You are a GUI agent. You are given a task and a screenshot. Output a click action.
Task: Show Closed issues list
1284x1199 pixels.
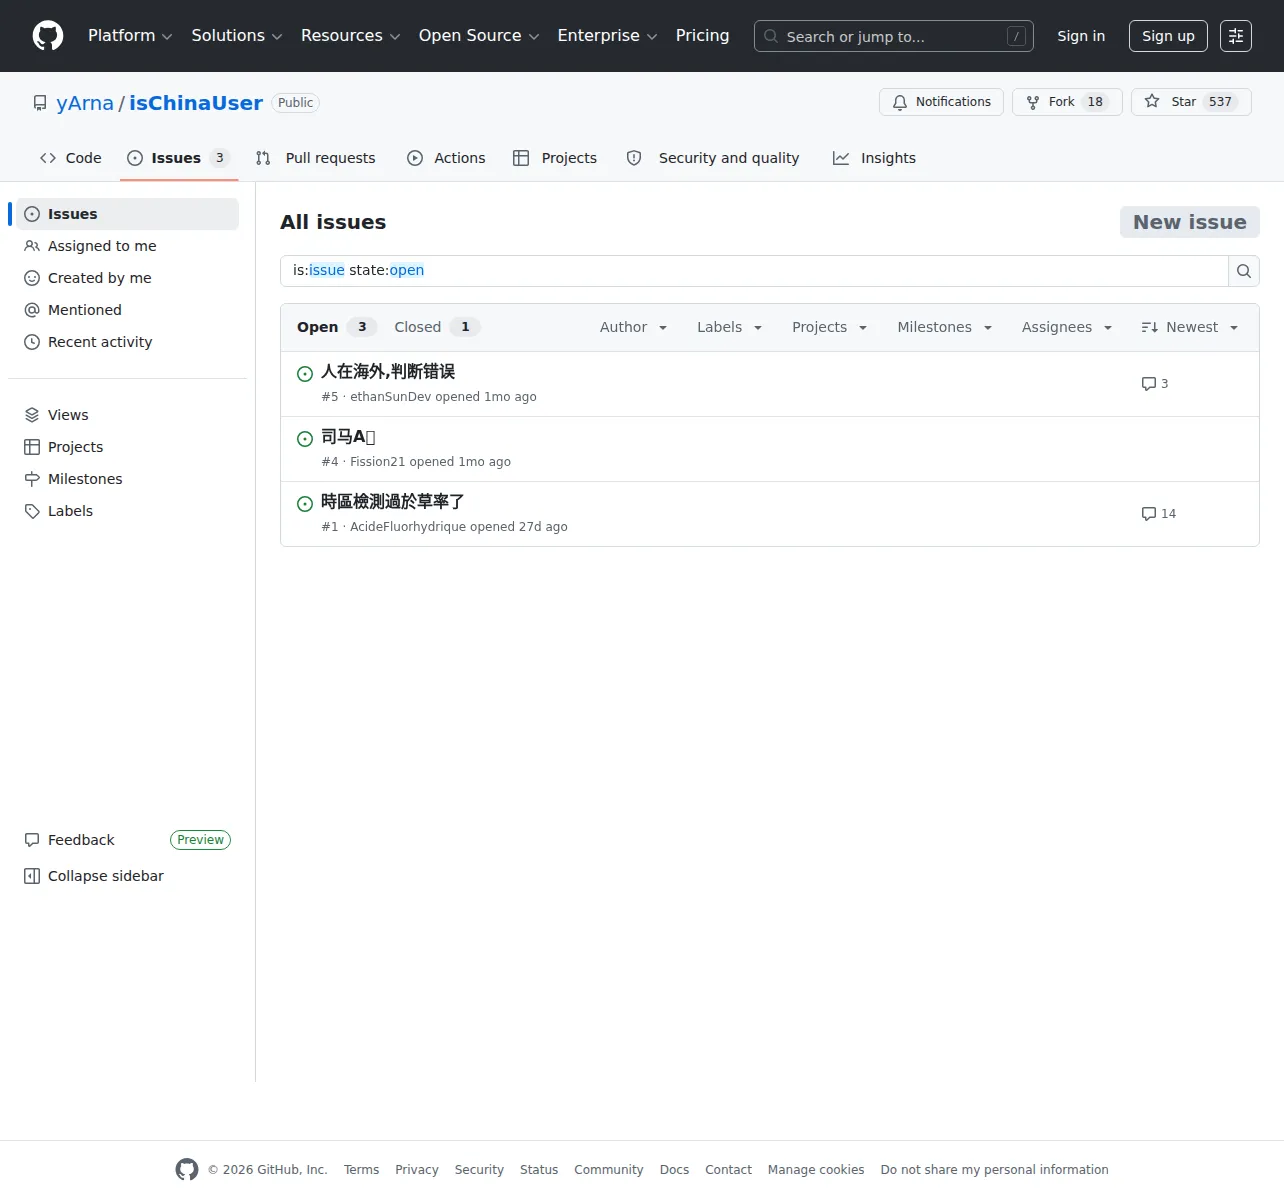pos(436,327)
